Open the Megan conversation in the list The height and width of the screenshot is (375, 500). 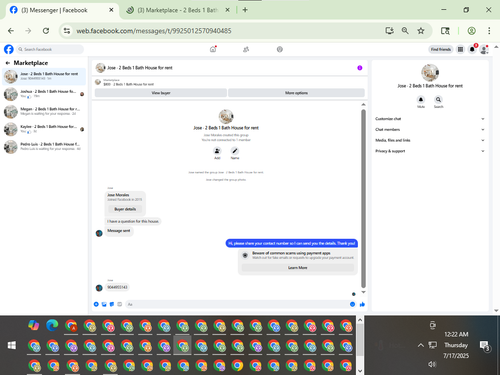(44, 111)
